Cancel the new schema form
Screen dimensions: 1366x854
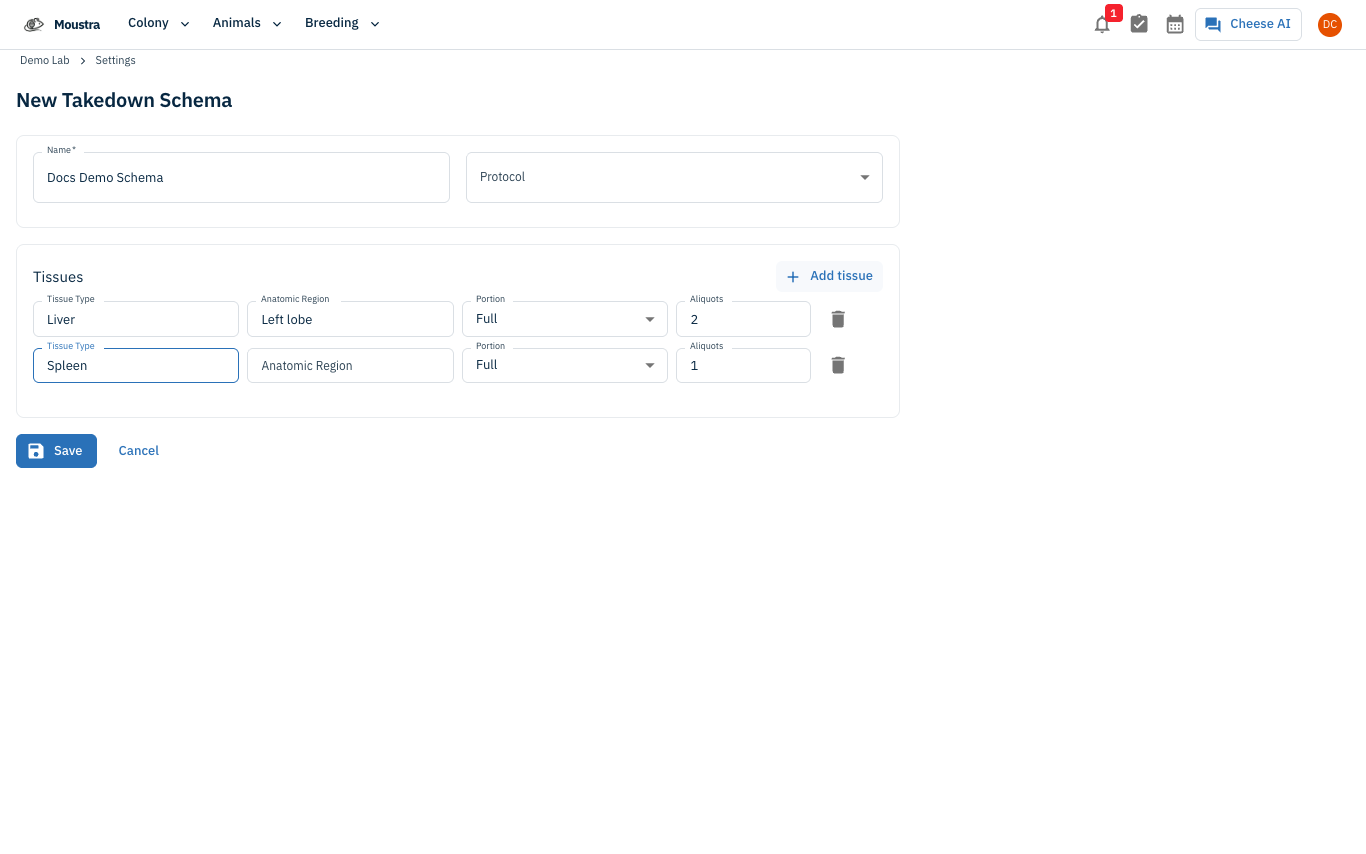click(x=139, y=451)
